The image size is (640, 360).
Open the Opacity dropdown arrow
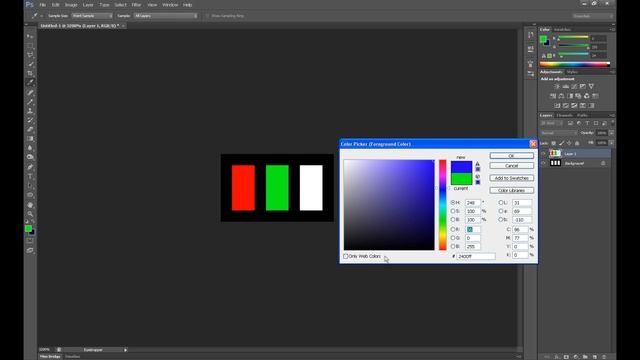[x=611, y=133]
